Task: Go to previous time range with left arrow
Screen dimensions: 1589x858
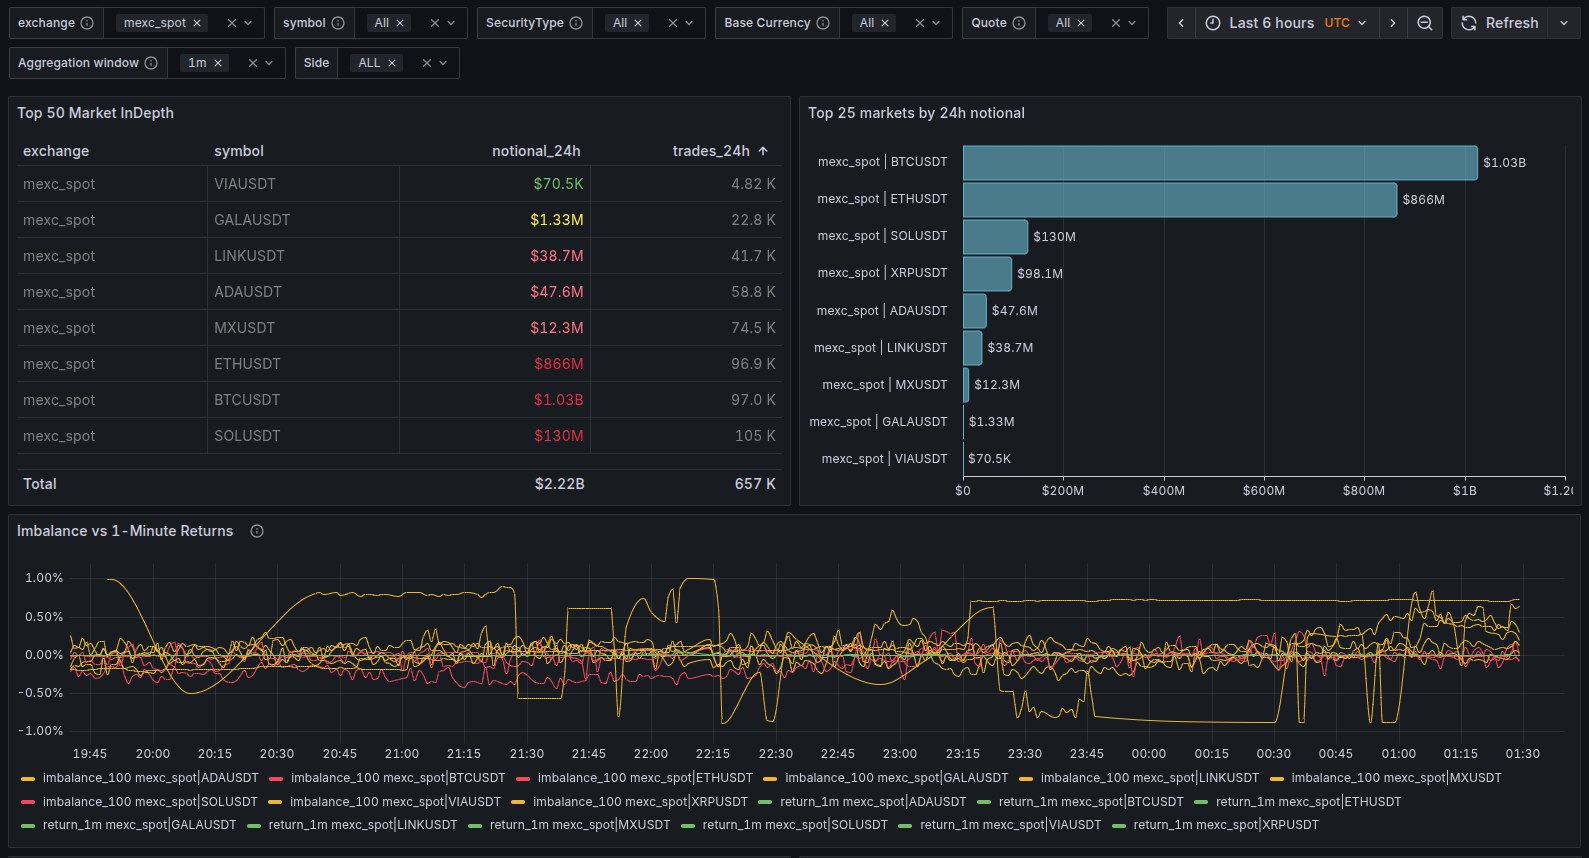Action: click(1181, 23)
